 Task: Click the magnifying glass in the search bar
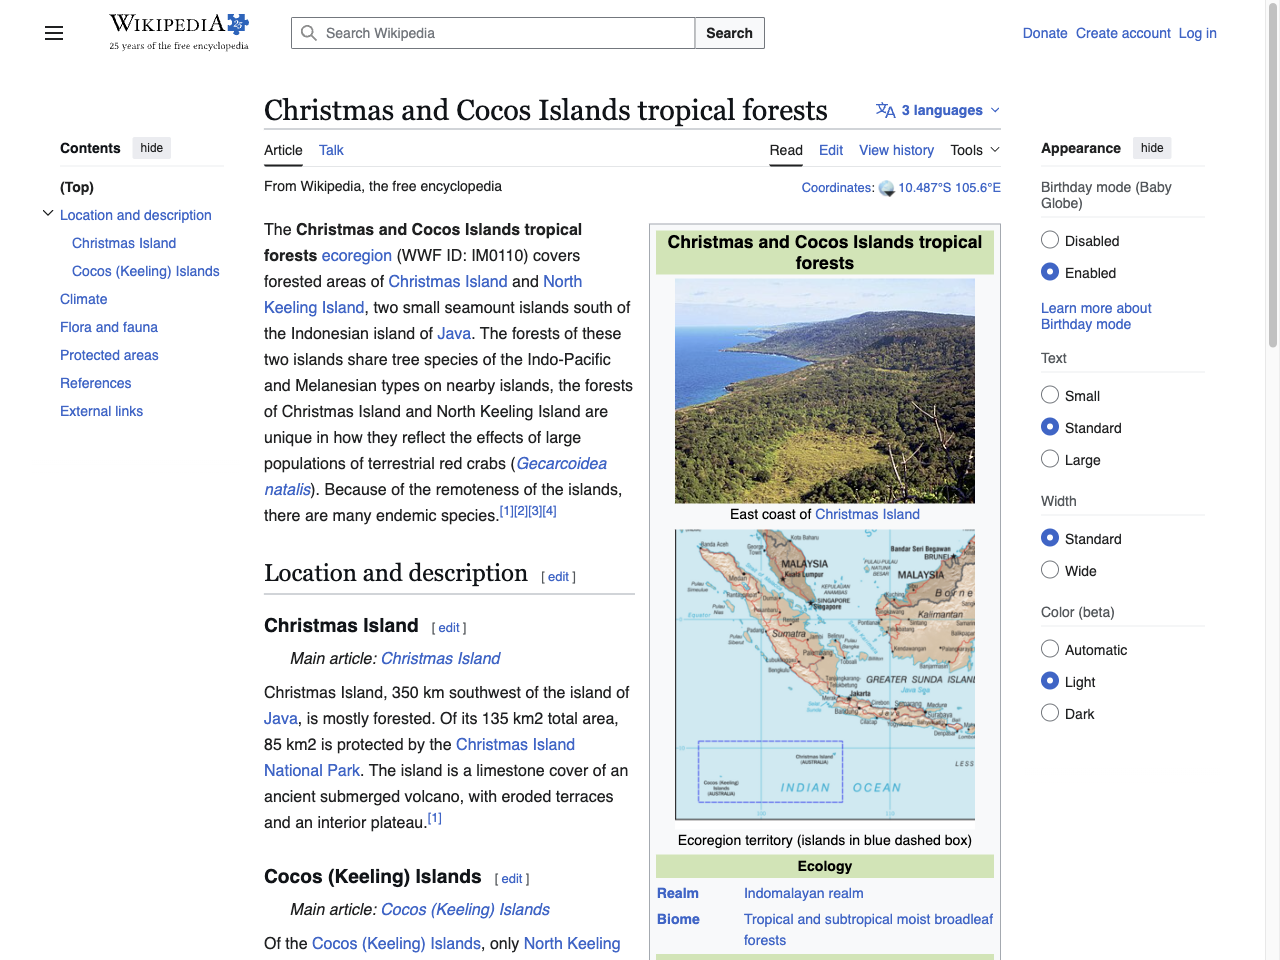309,33
